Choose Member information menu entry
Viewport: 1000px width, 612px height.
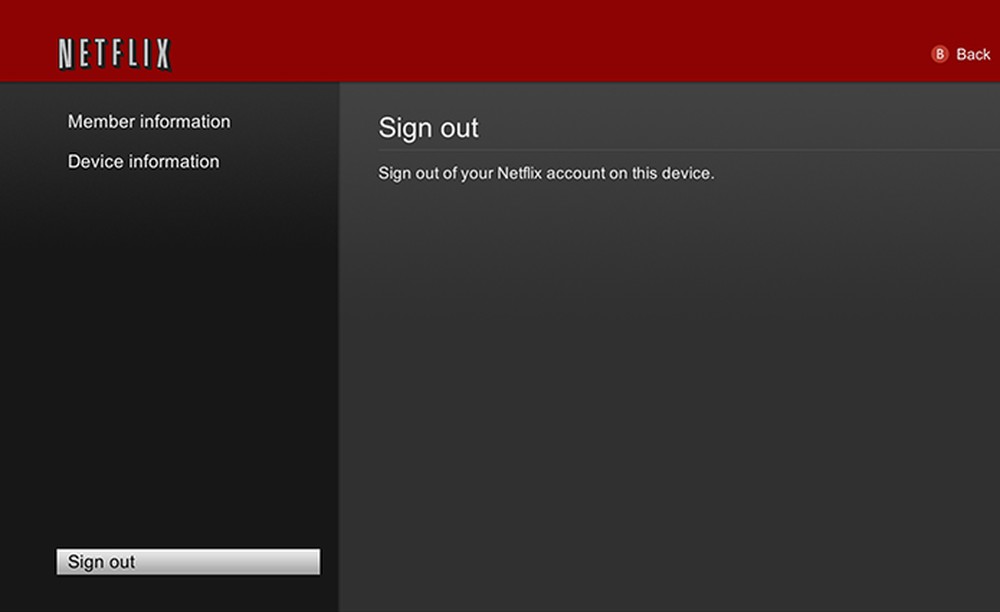point(148,121)
